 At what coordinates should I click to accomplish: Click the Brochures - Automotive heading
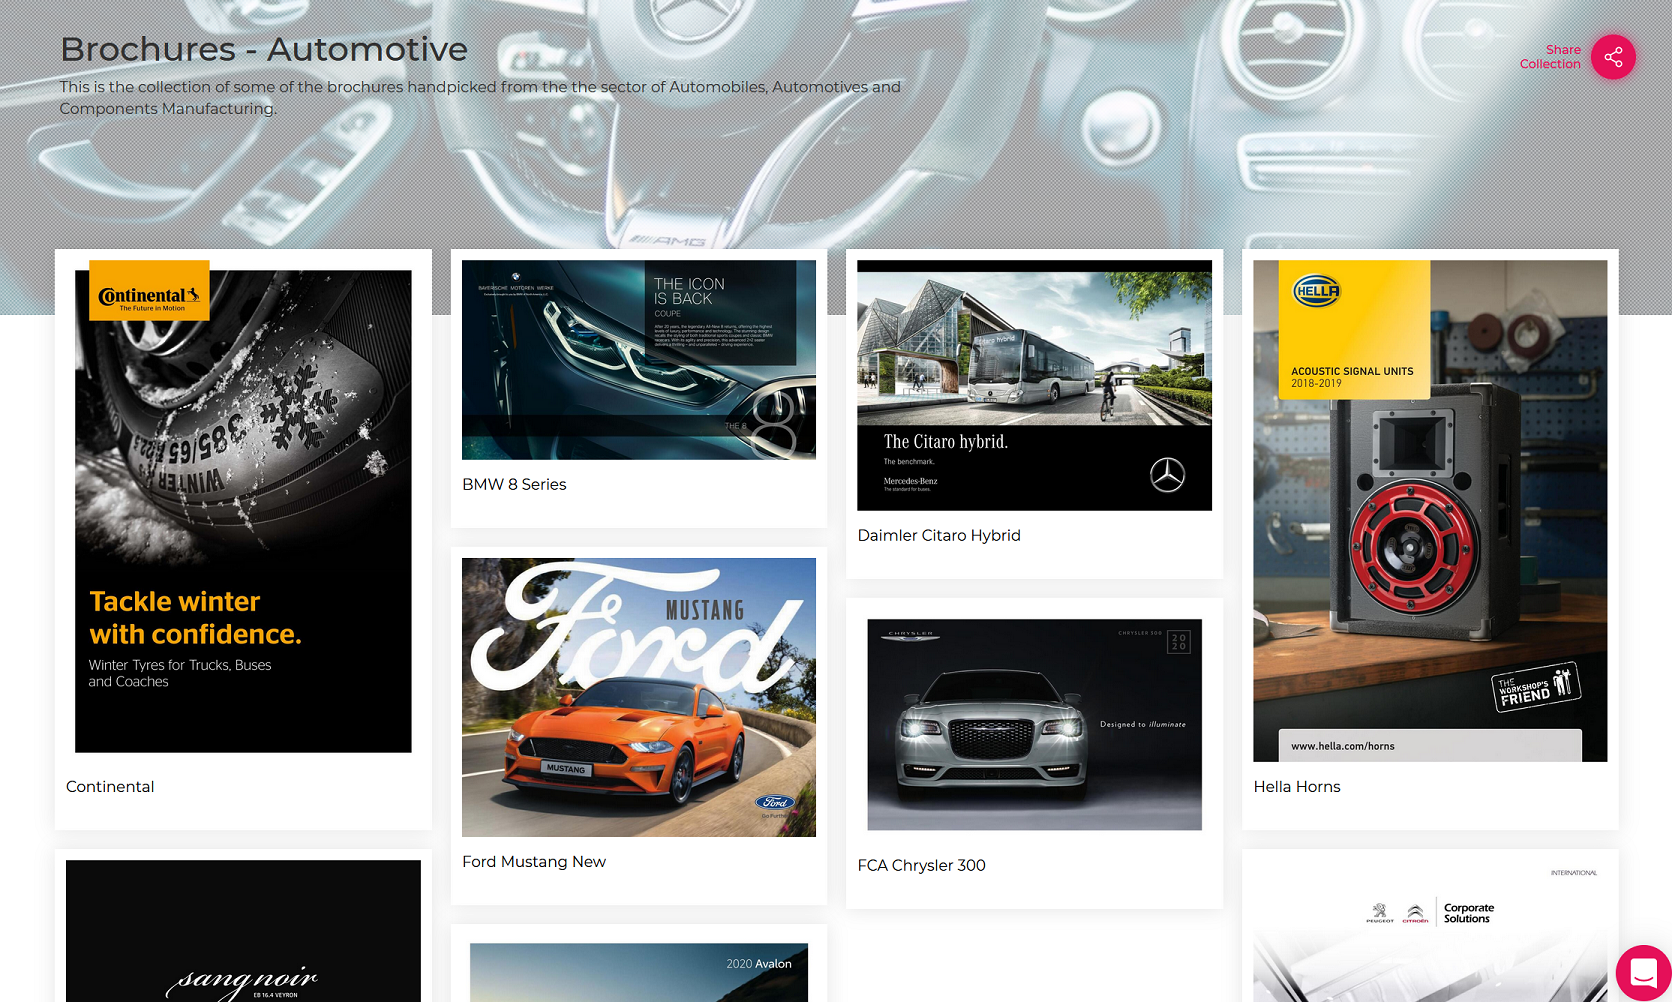264,49
